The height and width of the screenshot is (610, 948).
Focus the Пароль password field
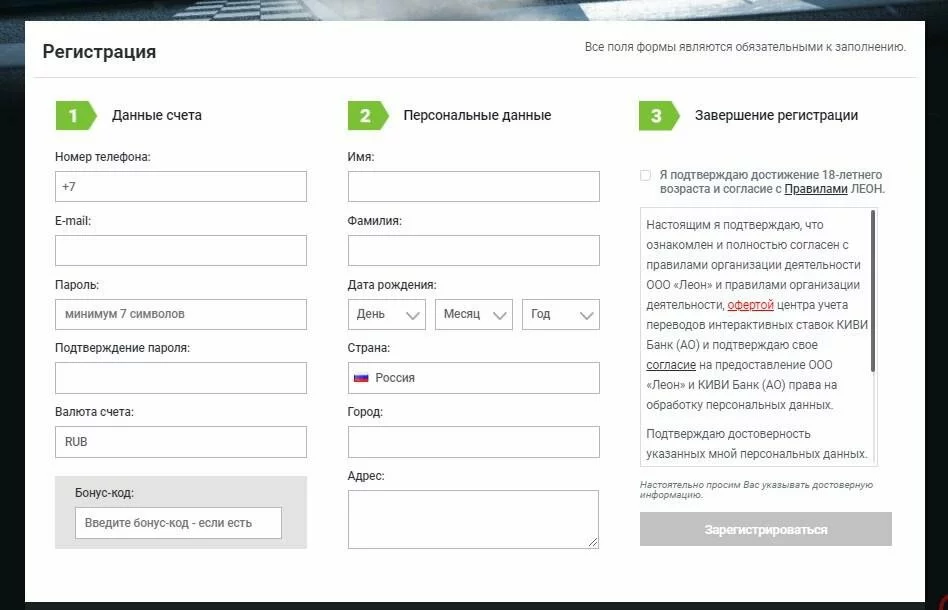[181, 314]
